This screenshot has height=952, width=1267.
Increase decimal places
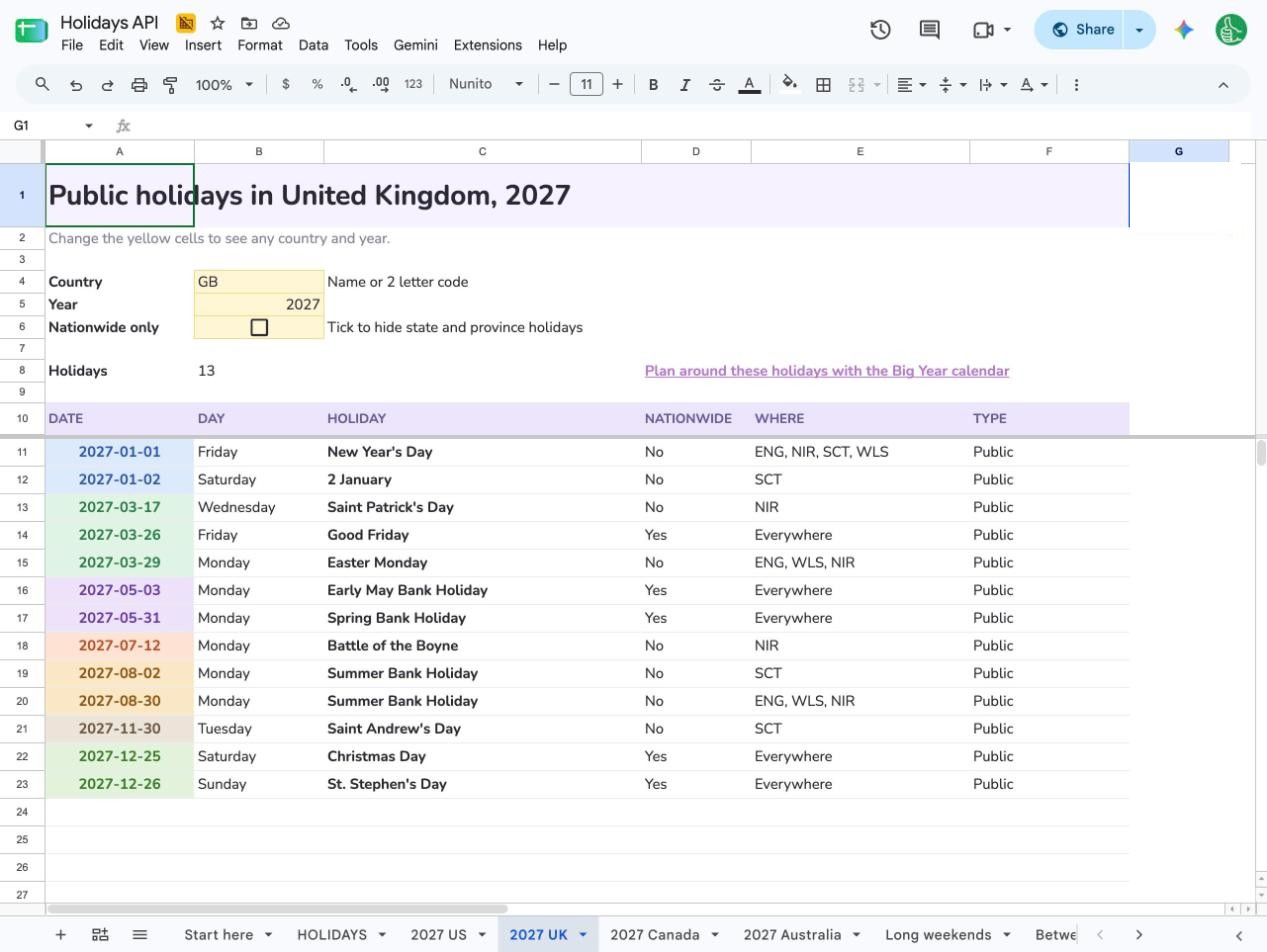(x=380, y=85)
